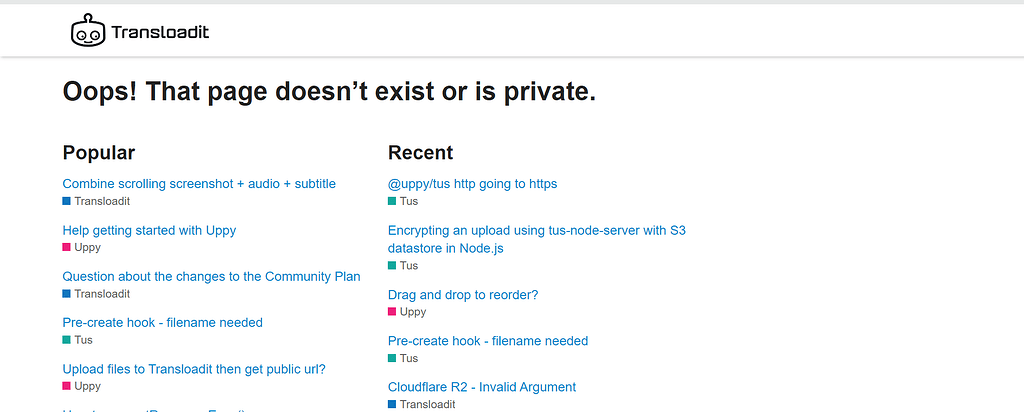Viewport: 1024px width, 412px height.
Task: Open 'Drag and drop to reorder?' topic
Action: point(463,295)
